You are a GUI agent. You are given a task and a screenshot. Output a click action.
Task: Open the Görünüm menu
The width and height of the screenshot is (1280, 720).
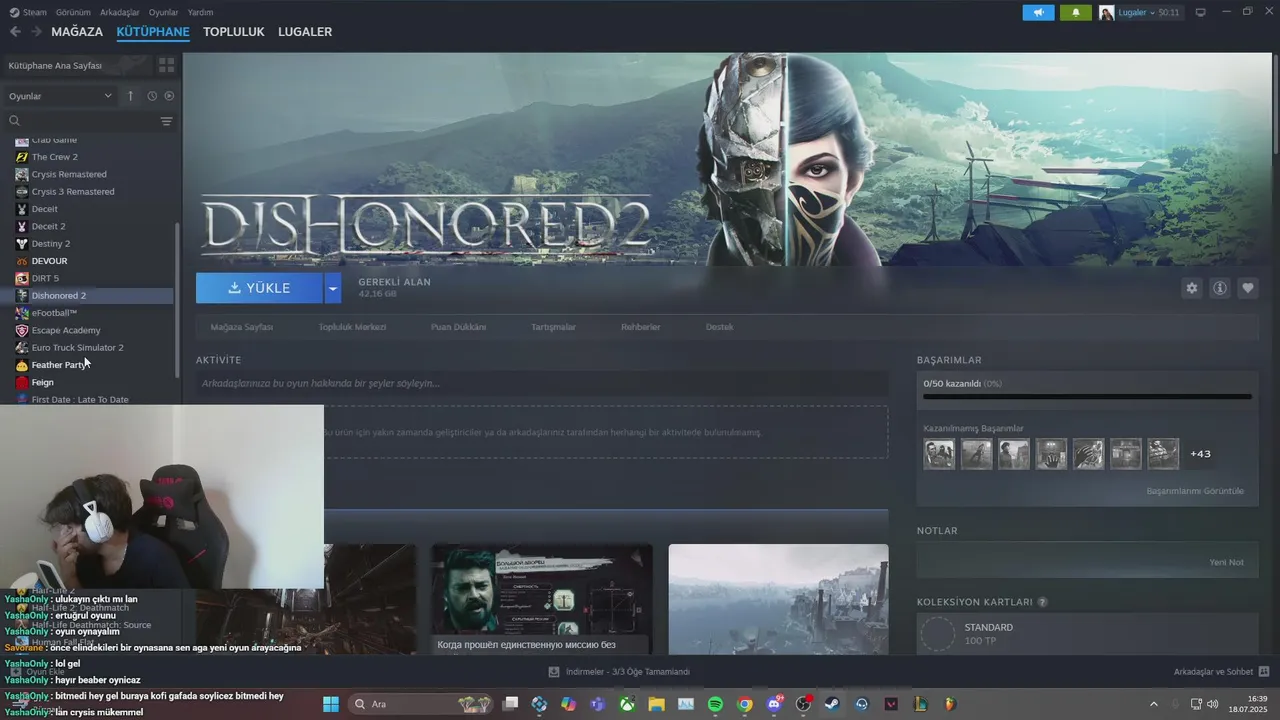73,12
